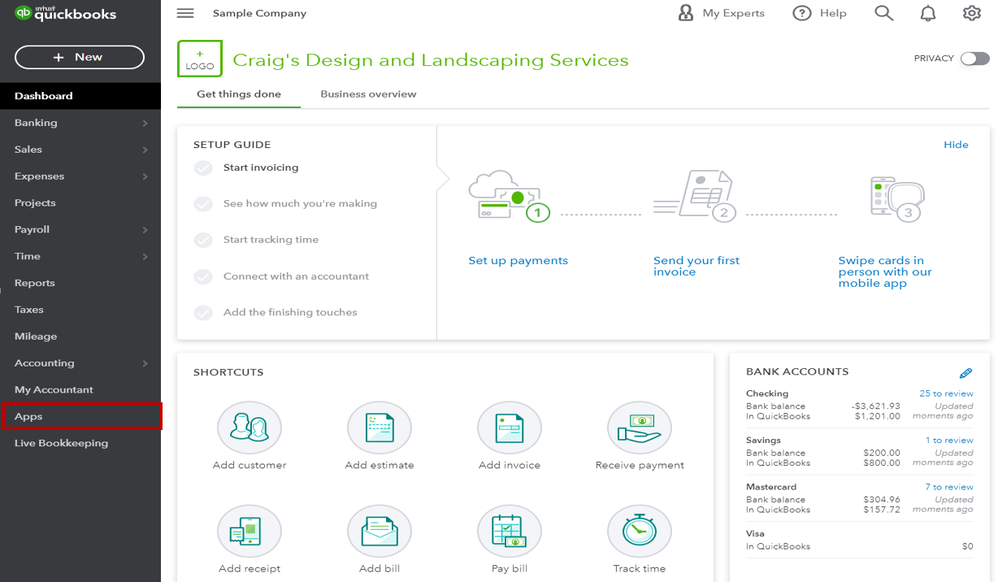This screenshot has height=582, width=998.
Task: Open My Accountant in the sidebar
Action: pyautogui.click(x=80, y=390)
